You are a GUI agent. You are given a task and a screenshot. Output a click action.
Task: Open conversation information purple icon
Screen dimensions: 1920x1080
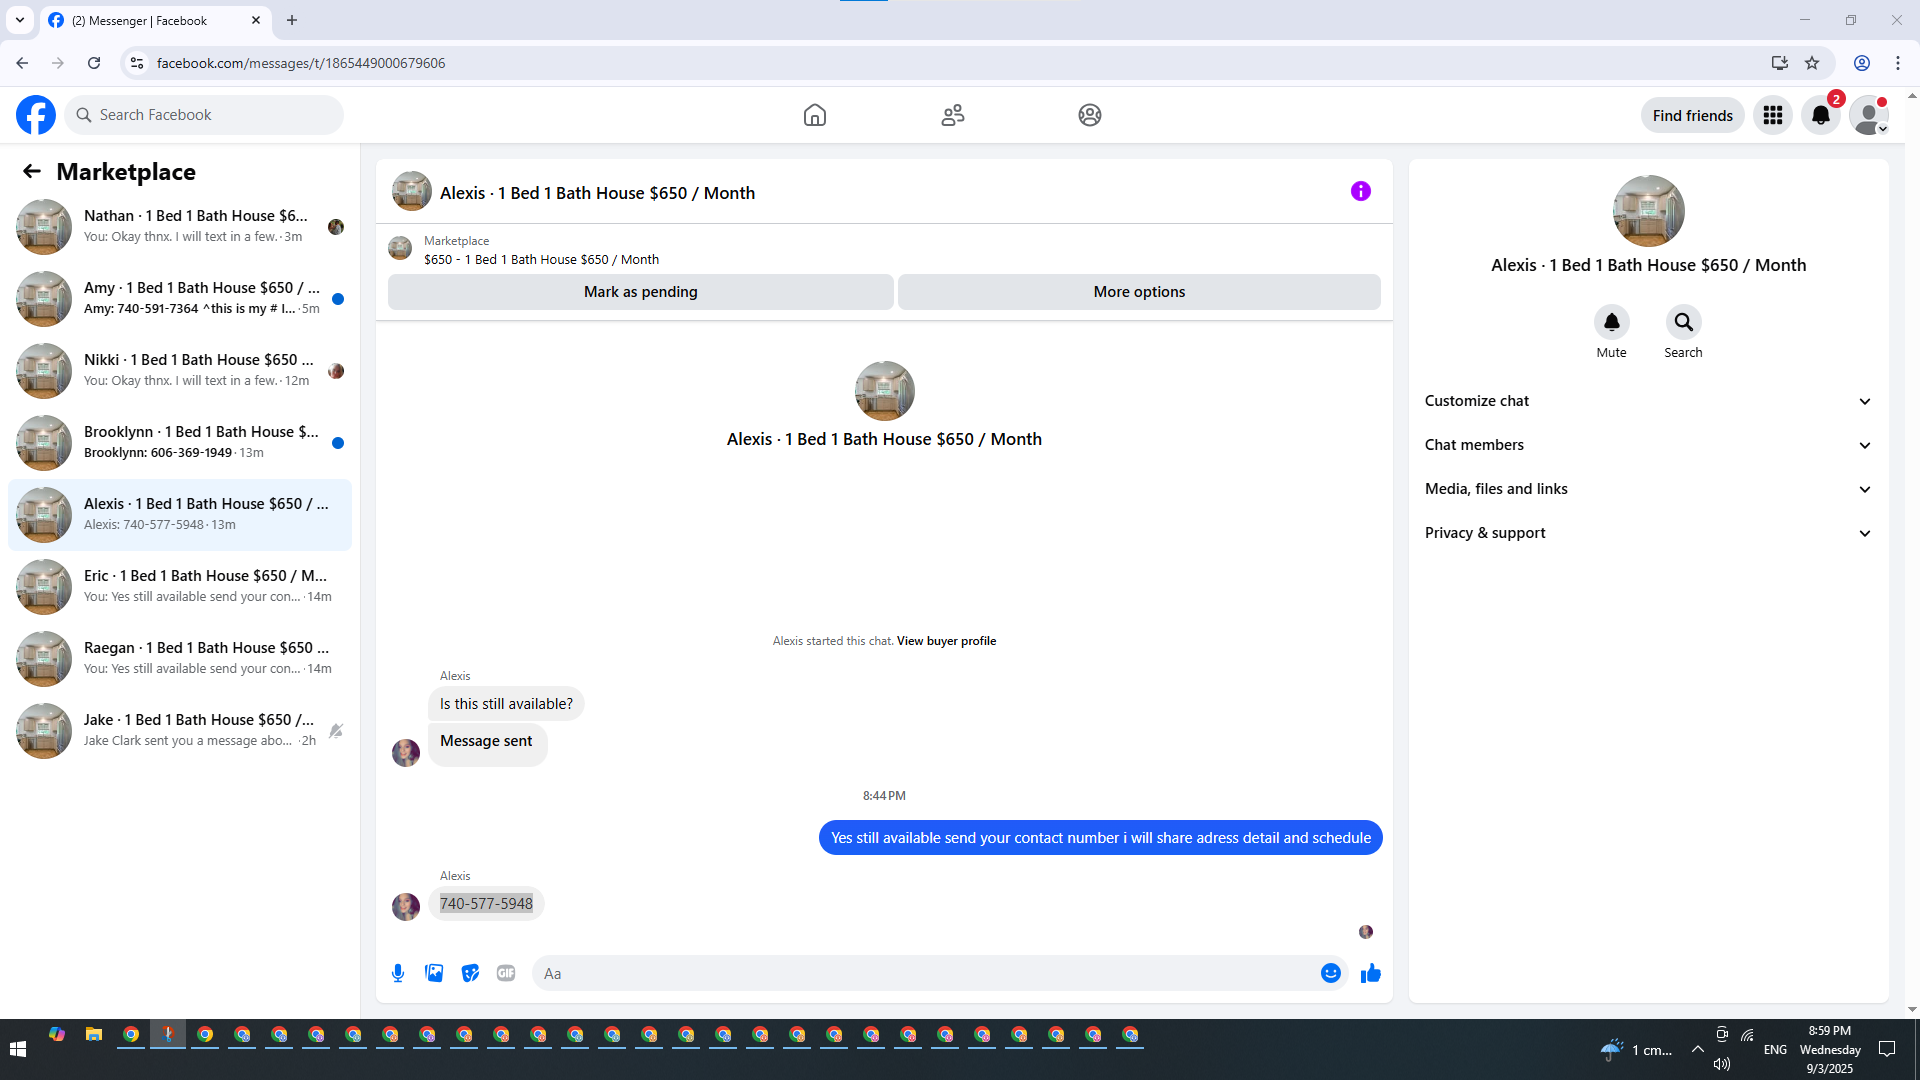[1361, 191]
